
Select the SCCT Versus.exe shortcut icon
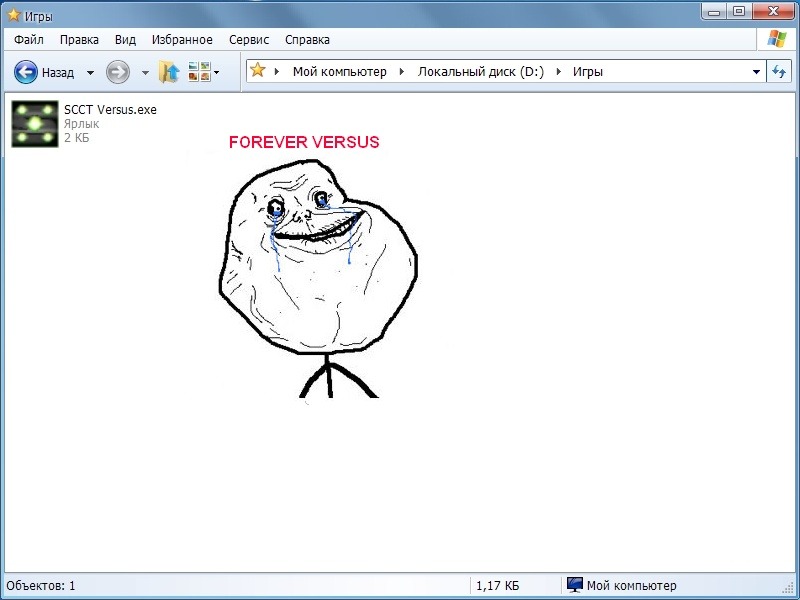click(35, 124)
